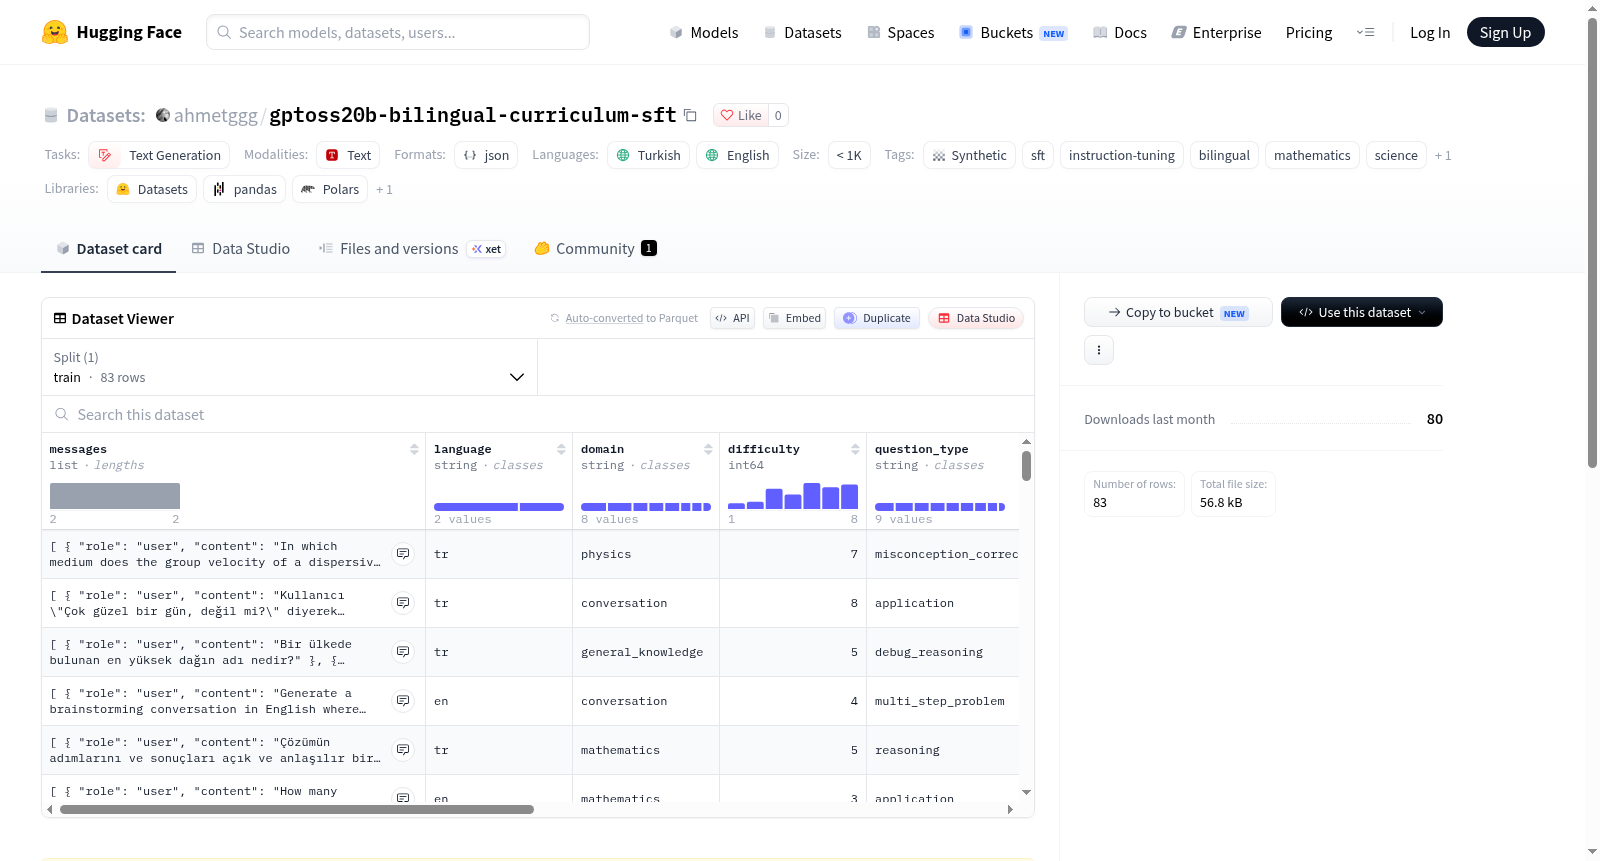Open Enterprise in the top navigation
The image size is (1600, 861).
[x=1216, y=33]
